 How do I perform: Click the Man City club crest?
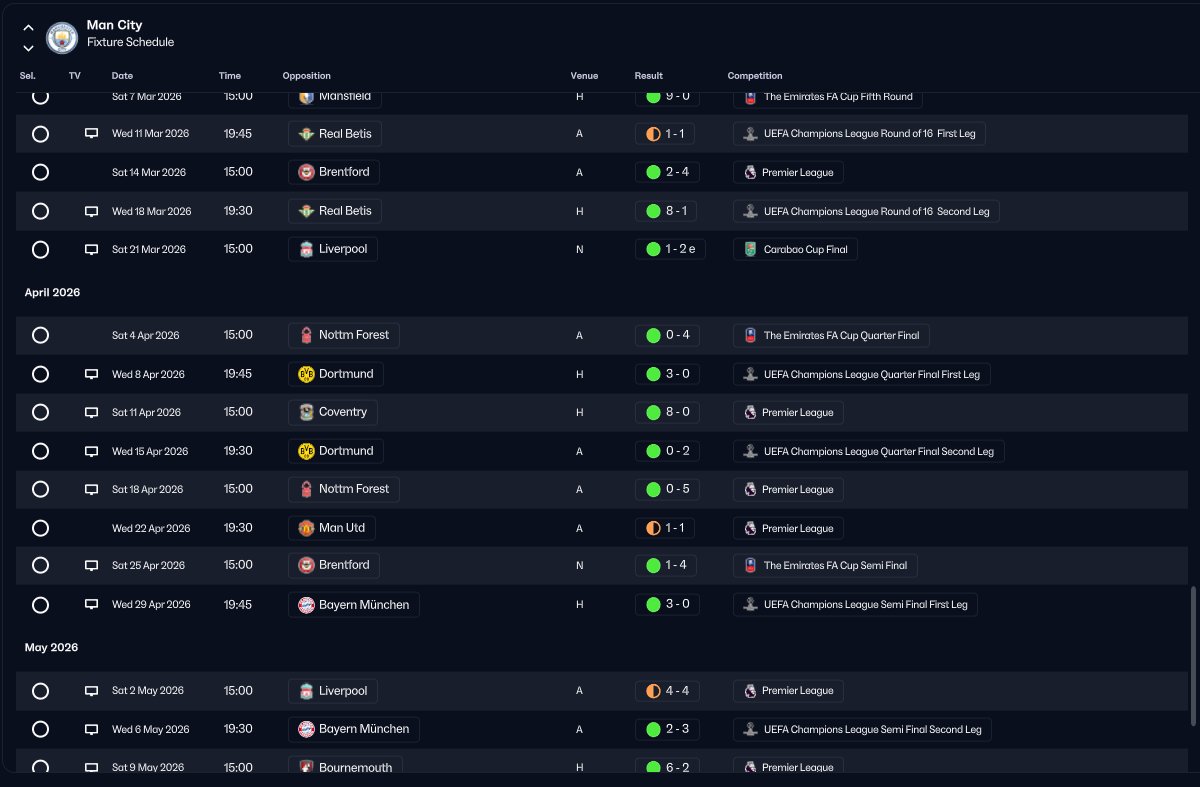[x=62, y=38]
